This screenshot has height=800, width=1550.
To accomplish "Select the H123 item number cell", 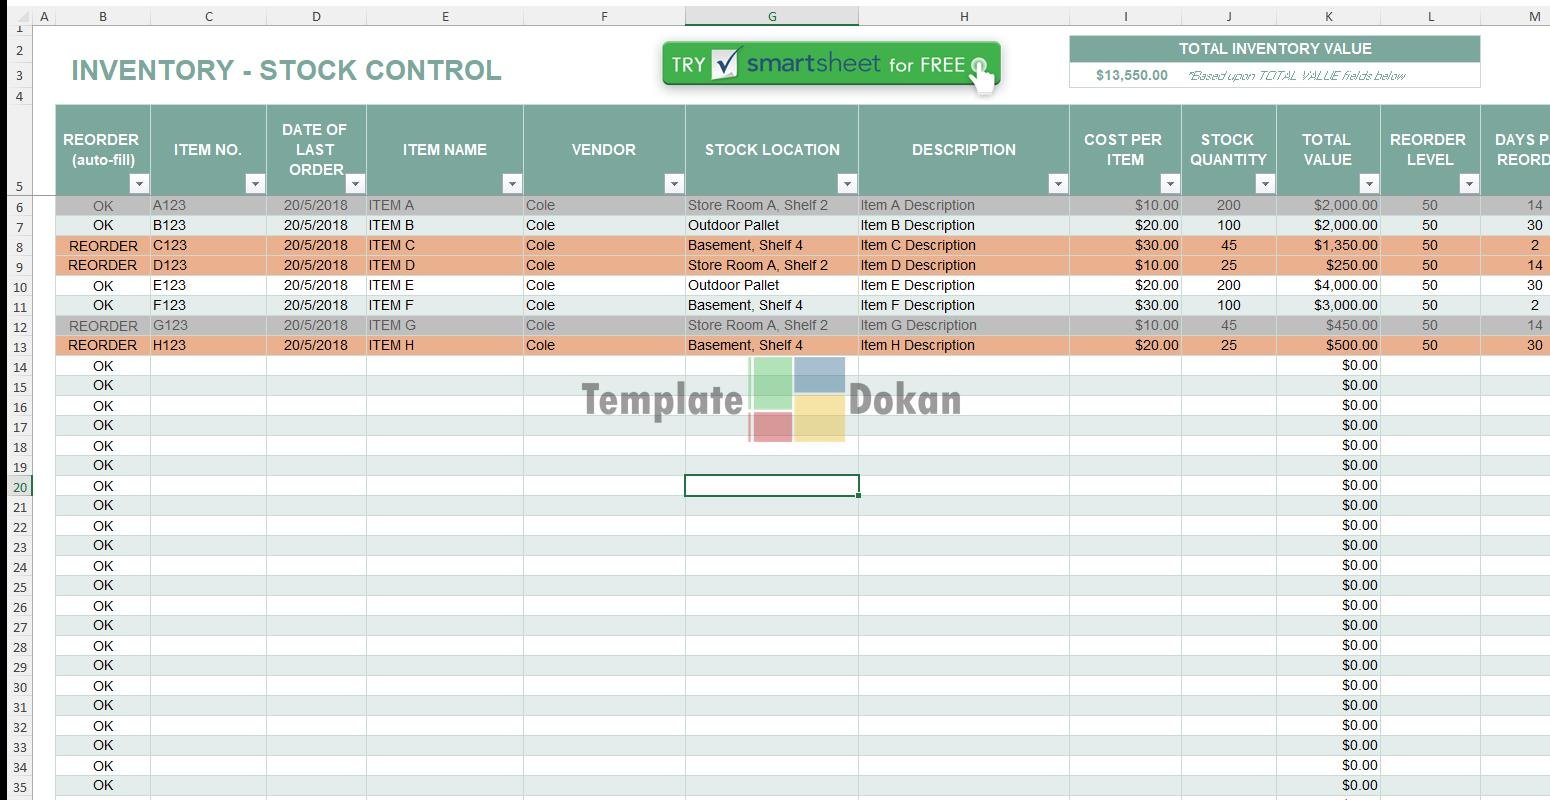I will 207,345.
